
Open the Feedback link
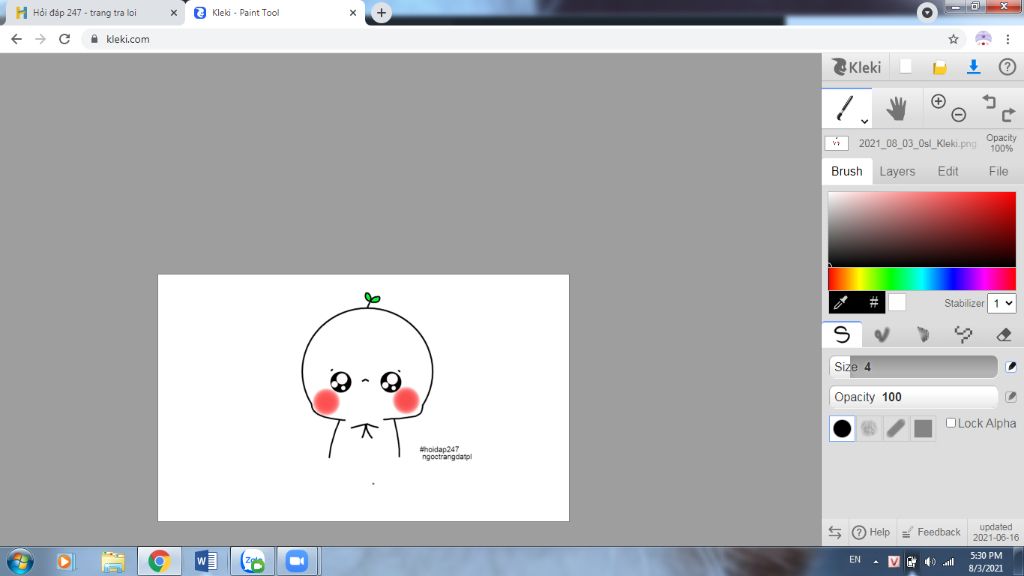931,532
